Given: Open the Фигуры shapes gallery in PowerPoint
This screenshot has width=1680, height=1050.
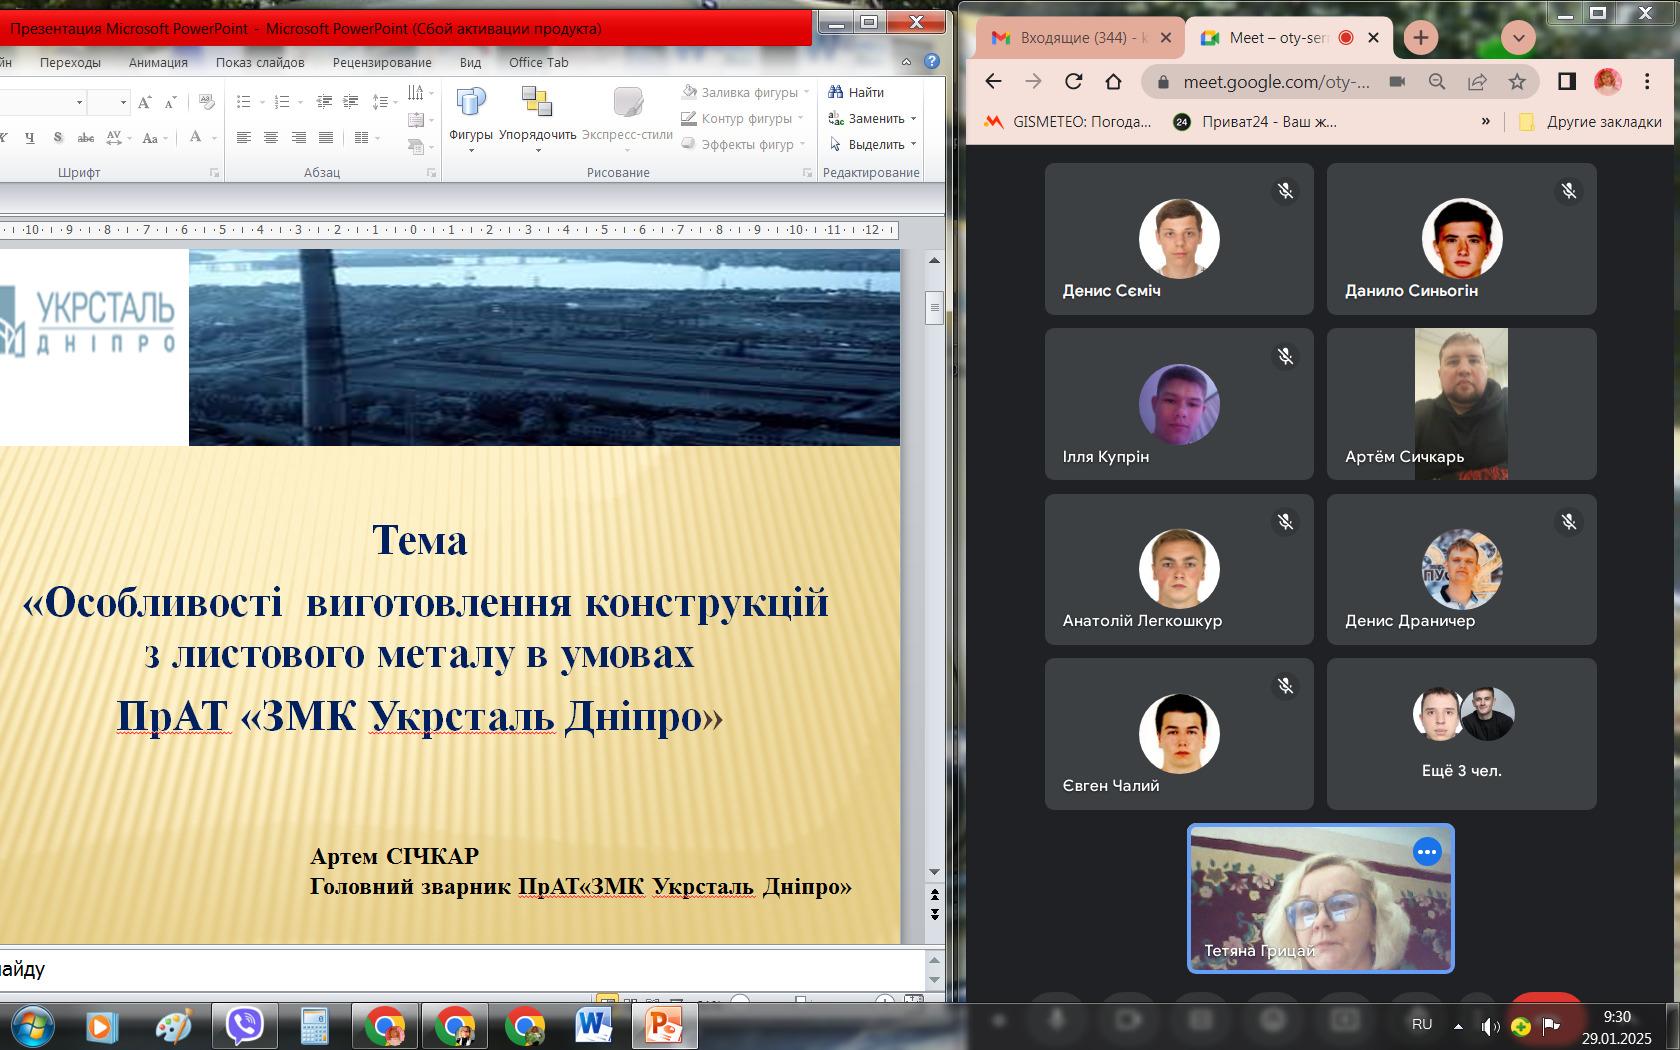Looking at the screenshot, I should click(x=470, y=120).
